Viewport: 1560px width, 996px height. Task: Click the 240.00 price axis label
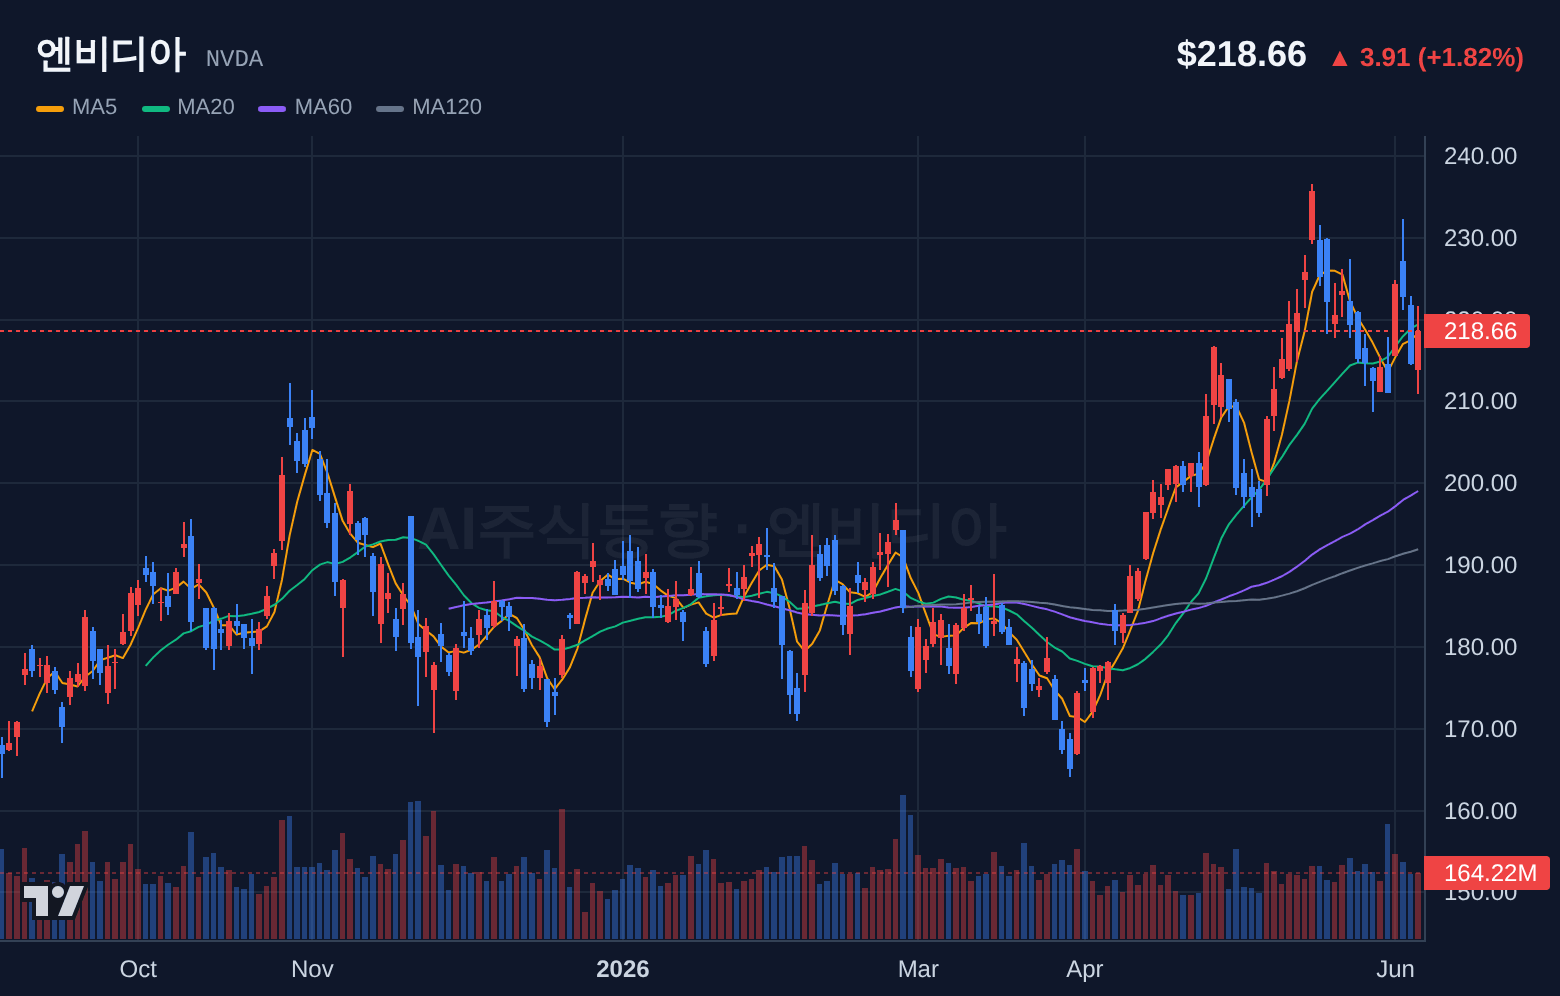click(1480, 156)
